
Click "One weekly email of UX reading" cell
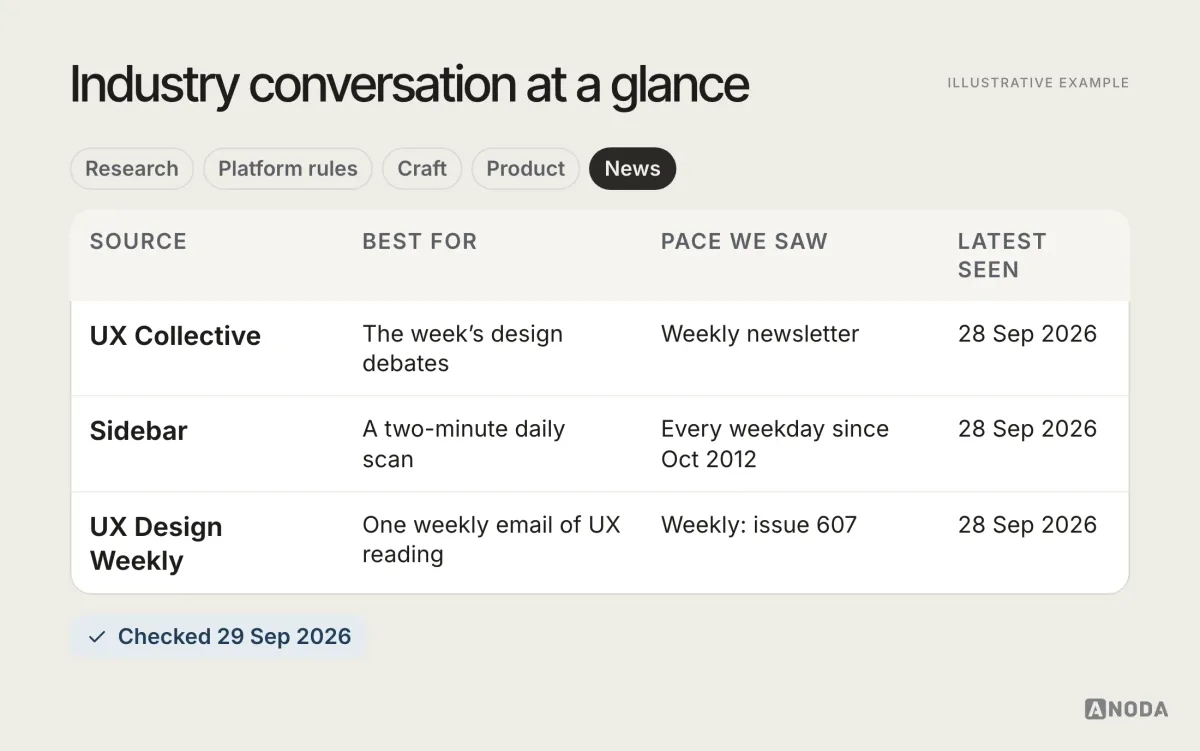pyautogui.click(x=491, y=539)
